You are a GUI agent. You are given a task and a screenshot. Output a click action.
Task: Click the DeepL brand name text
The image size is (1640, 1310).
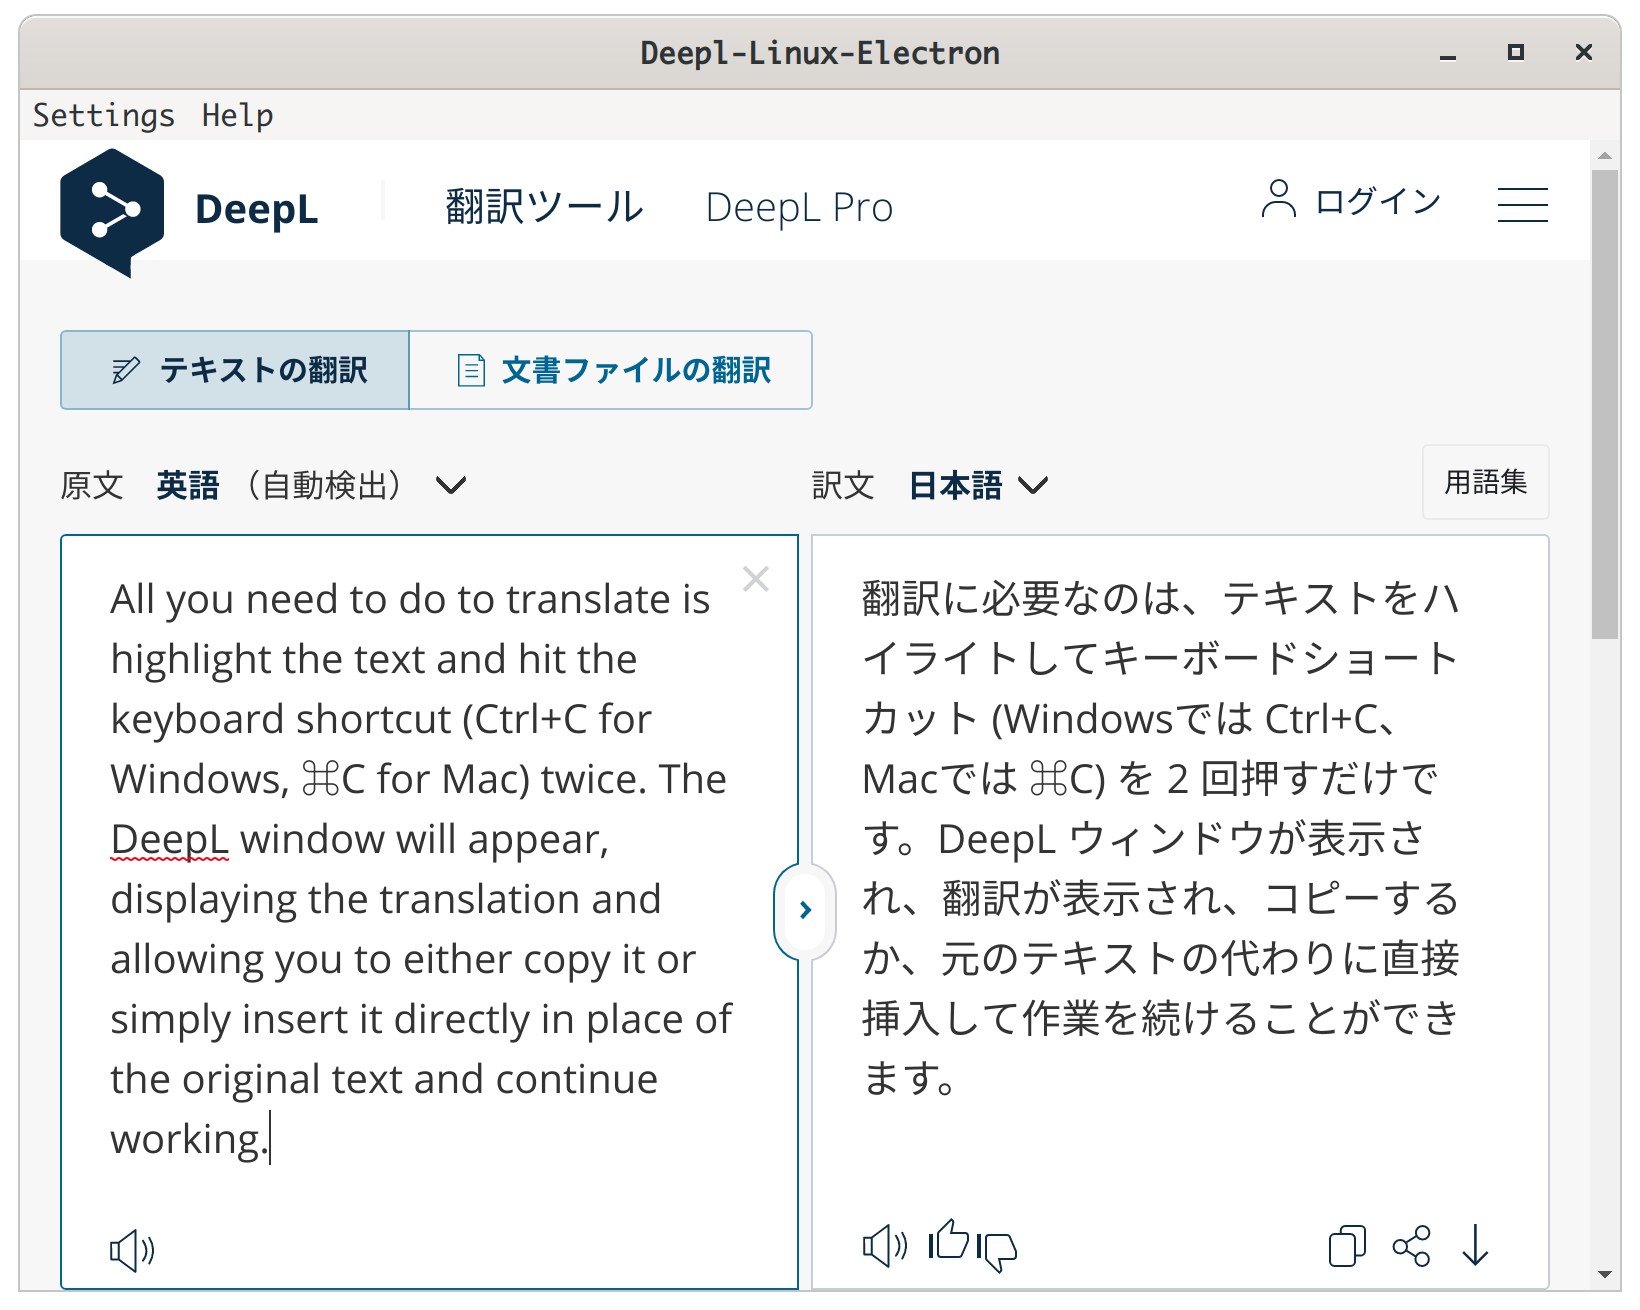tap(256, 209)
